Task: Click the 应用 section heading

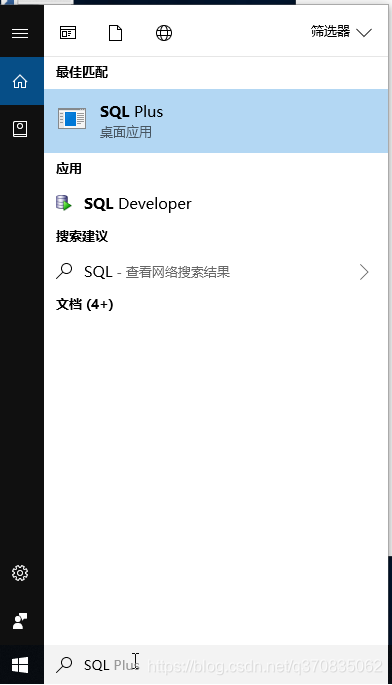Action: point(69,169)
